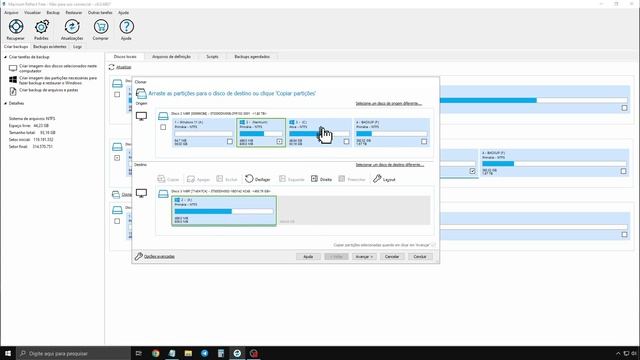
Task: Click the Excluir partition tool
Action: tap(227, 179)
